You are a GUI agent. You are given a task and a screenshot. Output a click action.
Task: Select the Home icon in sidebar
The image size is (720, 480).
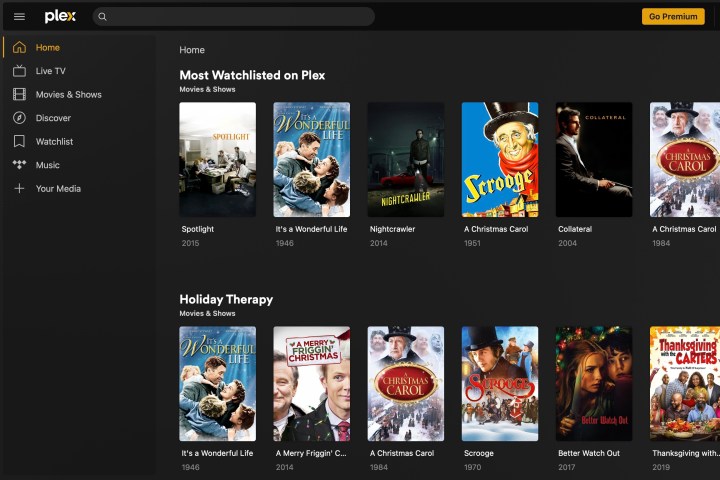(19, 48)
